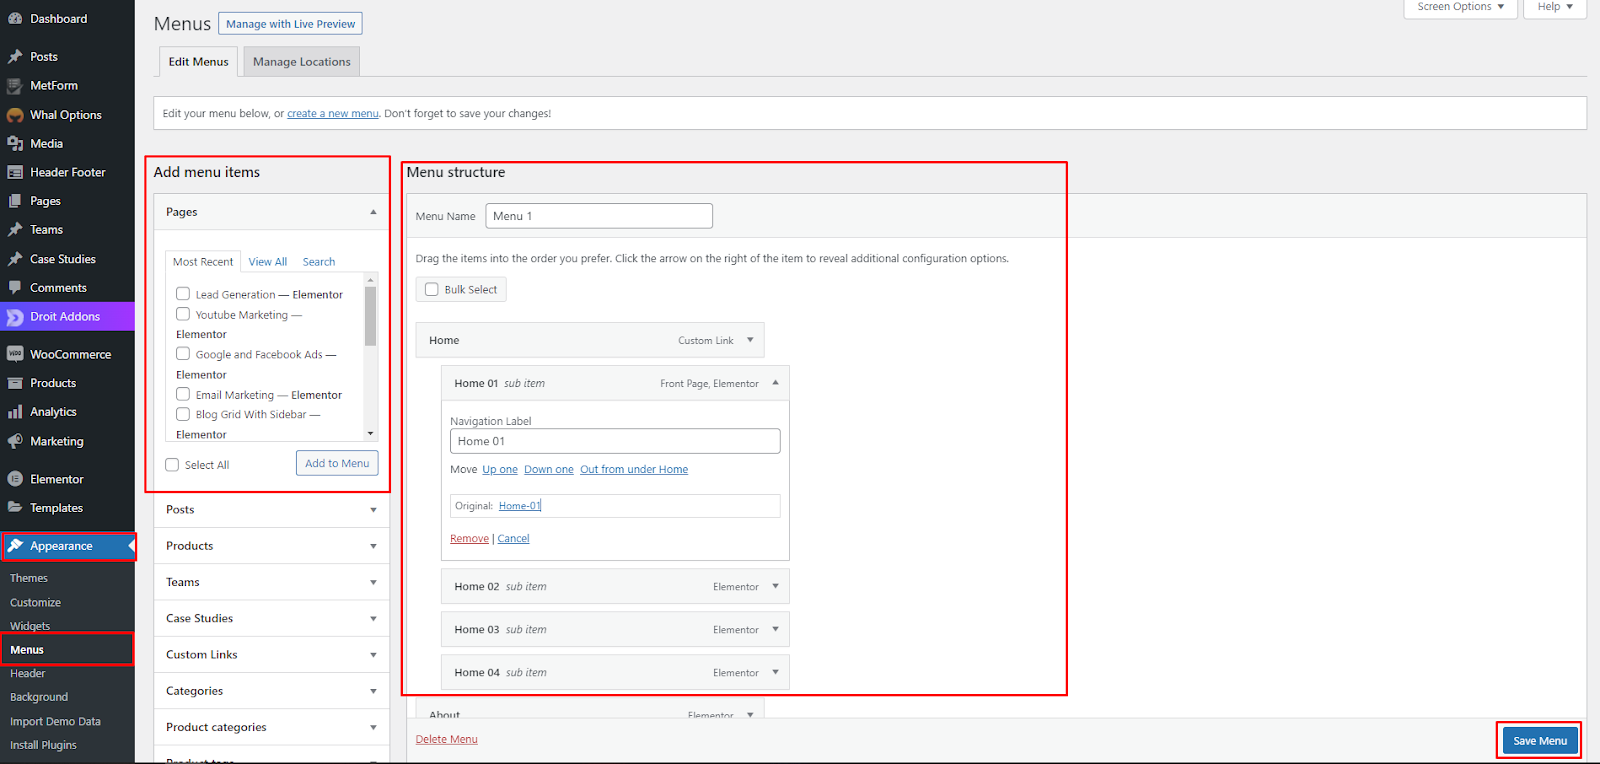1600x764 pixels.
Task: Click the Marketing megaphone icon
Action: [15, 441]
